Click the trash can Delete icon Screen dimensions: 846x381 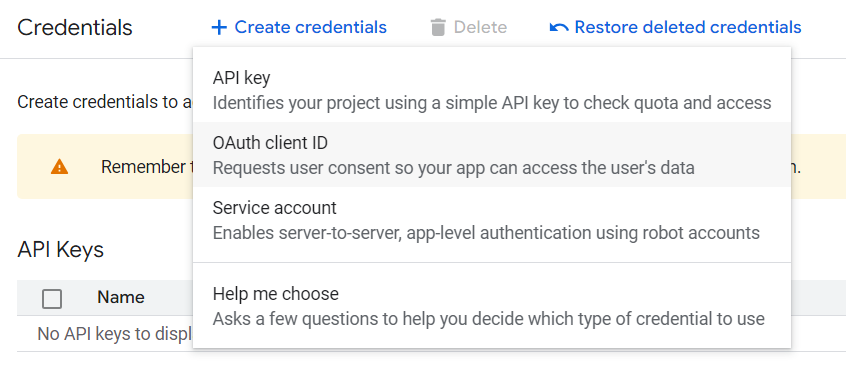(x=438, y=27)
